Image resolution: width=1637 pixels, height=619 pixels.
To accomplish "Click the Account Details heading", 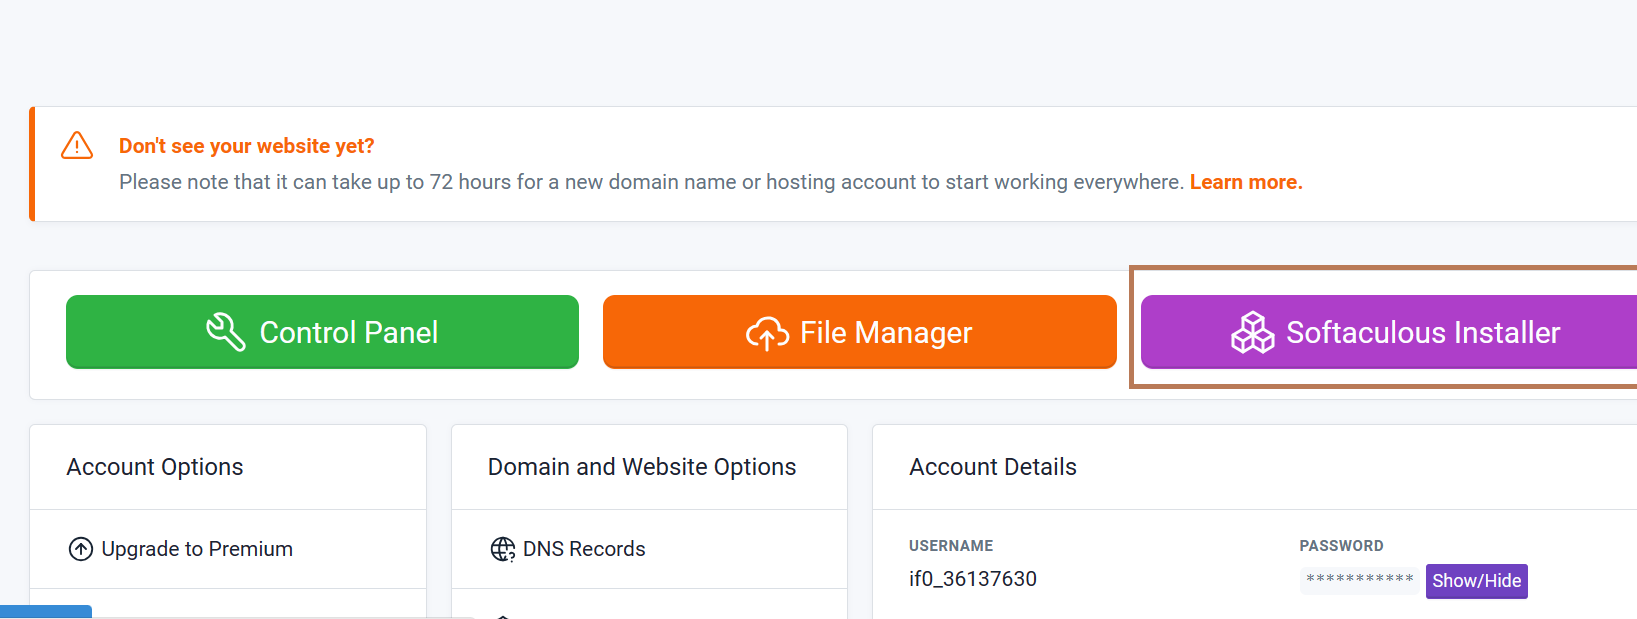I will point(993,467).
